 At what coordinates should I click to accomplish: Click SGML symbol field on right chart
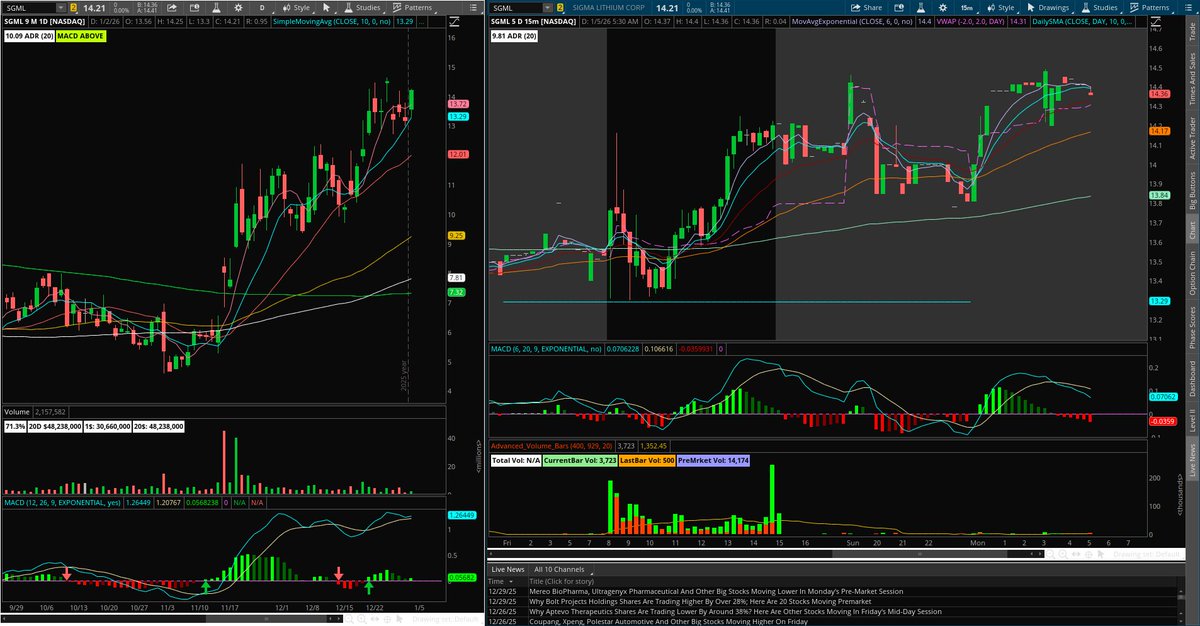click(x=515, y=8)
